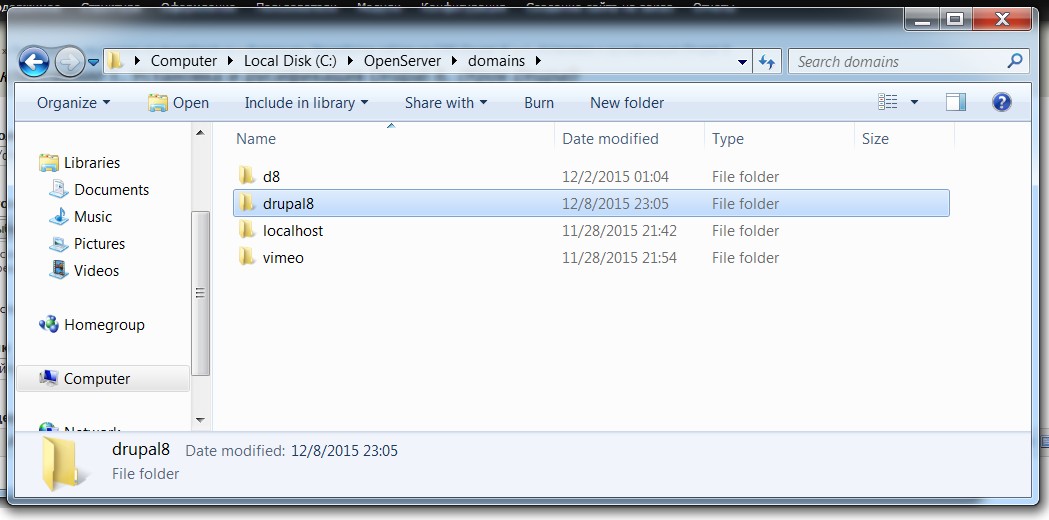Open the Share with menu

click(446, 102)
